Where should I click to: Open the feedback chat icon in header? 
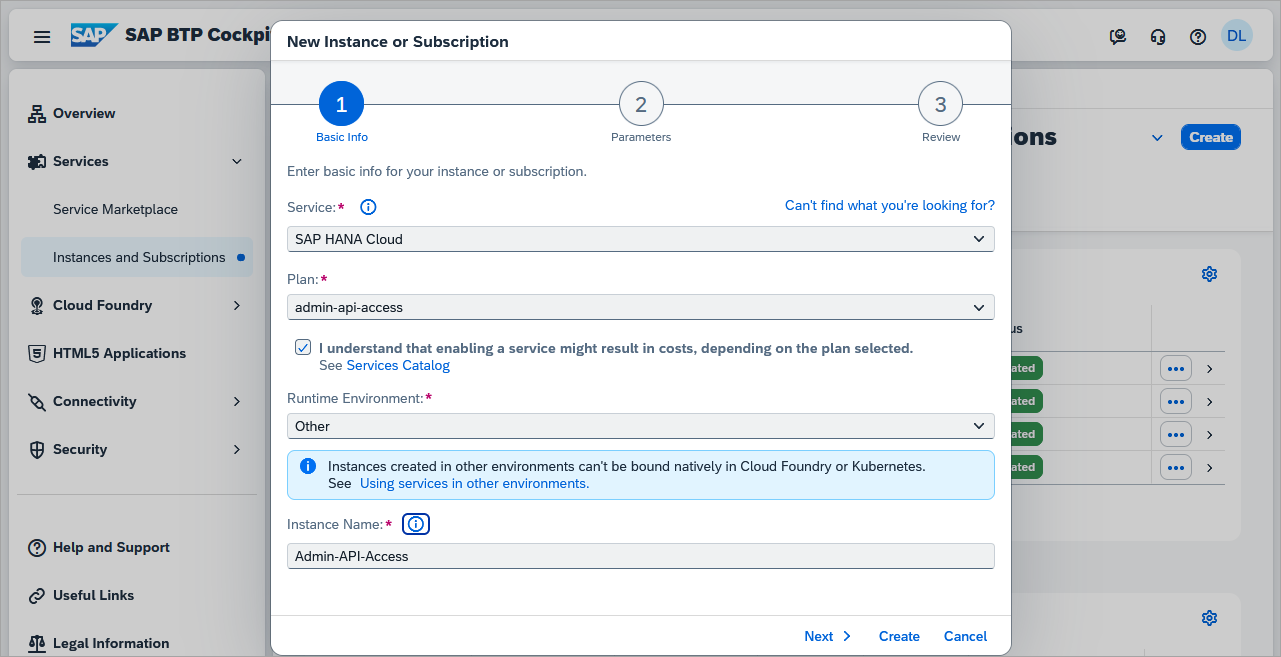click(1118, 37)
